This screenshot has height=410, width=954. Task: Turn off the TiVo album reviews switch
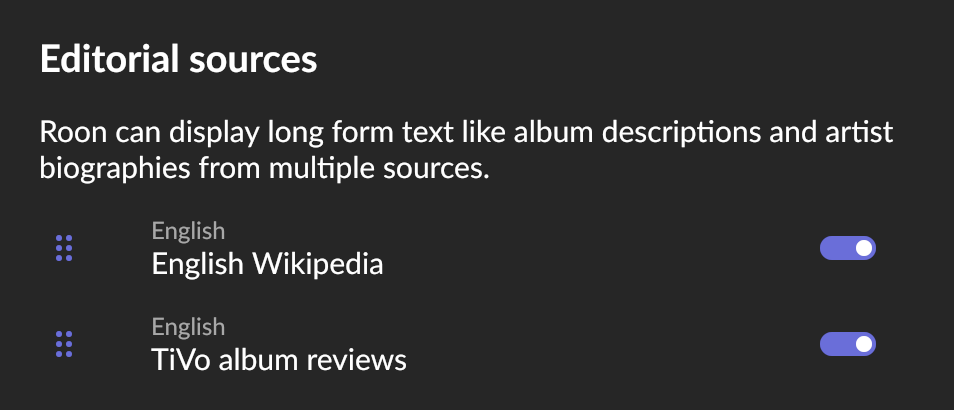[848, 344]
